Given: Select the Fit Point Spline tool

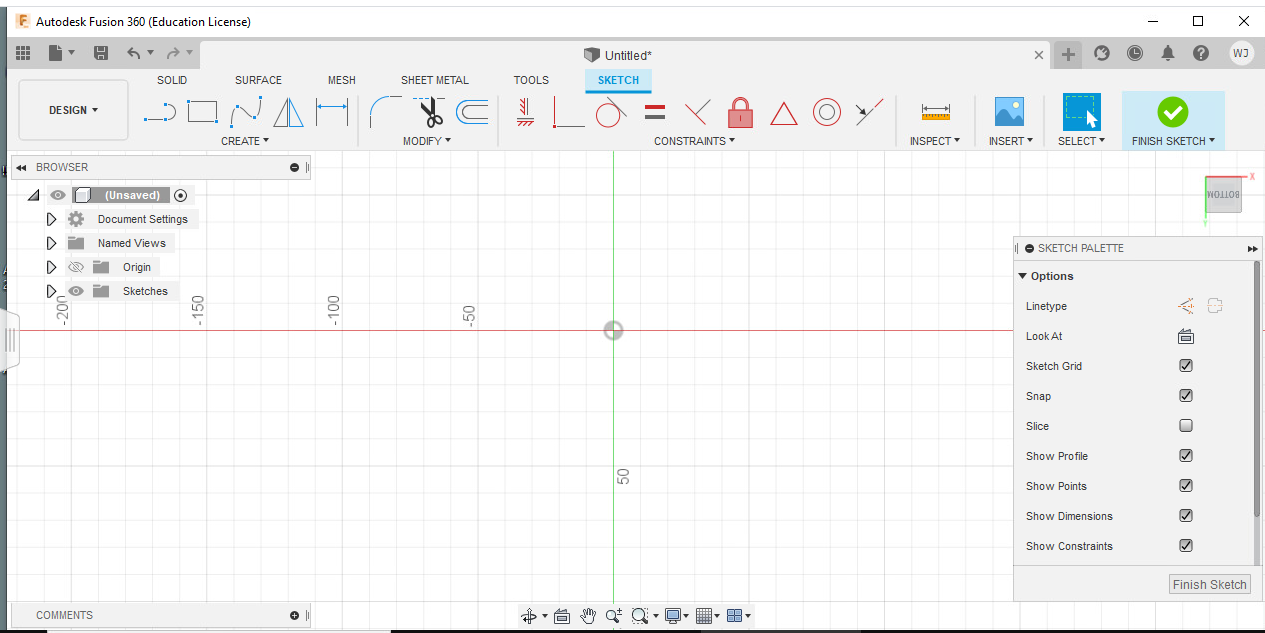Looking at the screenshot, I should pyautogui.click(x=246, y=112).
